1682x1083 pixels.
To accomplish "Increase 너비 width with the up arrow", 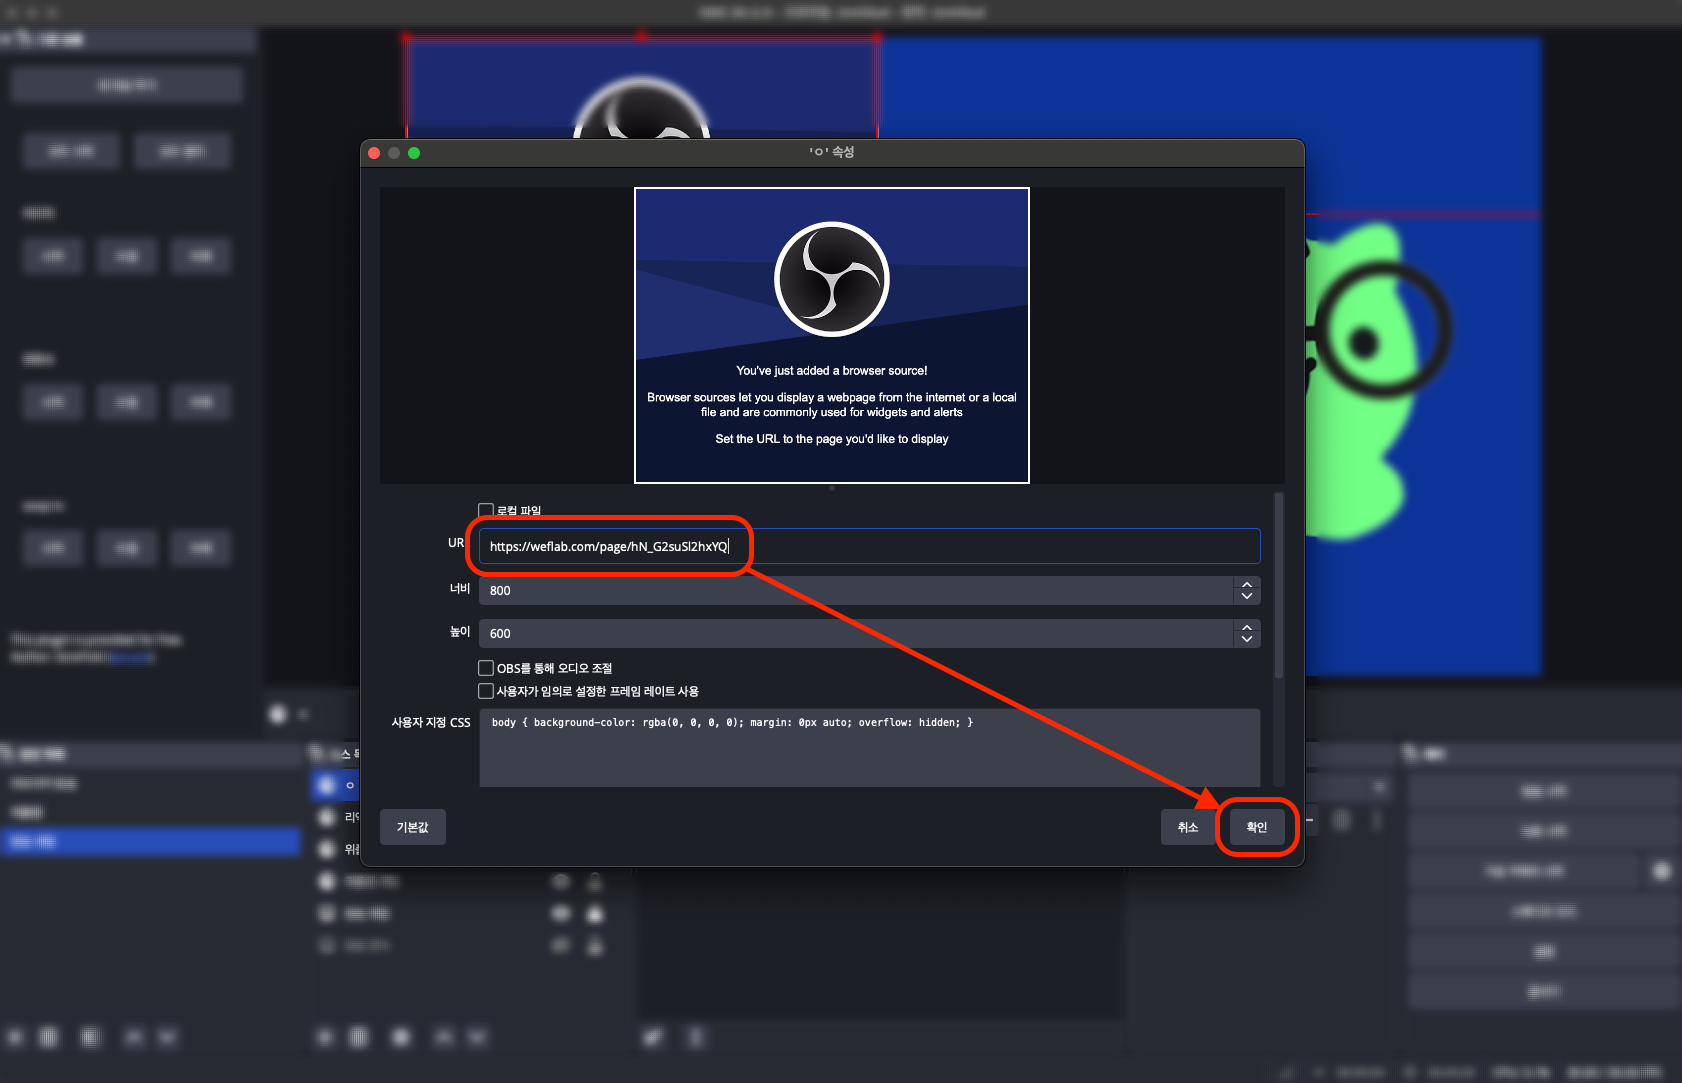I will tap(1247, 584).
